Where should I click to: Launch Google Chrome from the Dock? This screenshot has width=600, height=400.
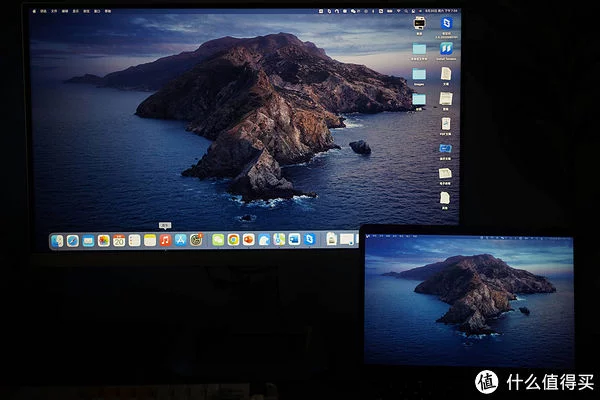click(233, 240)
